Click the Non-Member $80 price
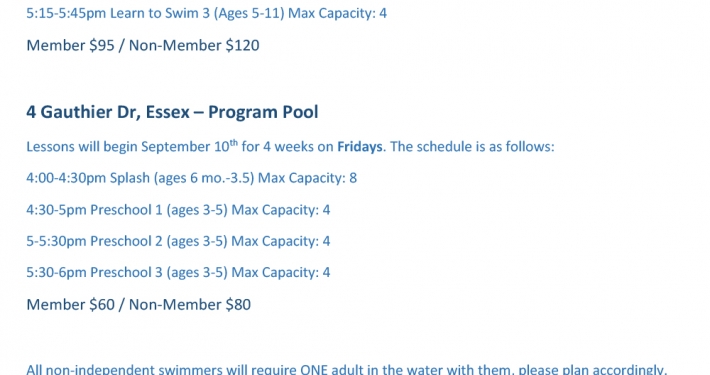The height and width of the screenshot is (375, 710). 190,304
